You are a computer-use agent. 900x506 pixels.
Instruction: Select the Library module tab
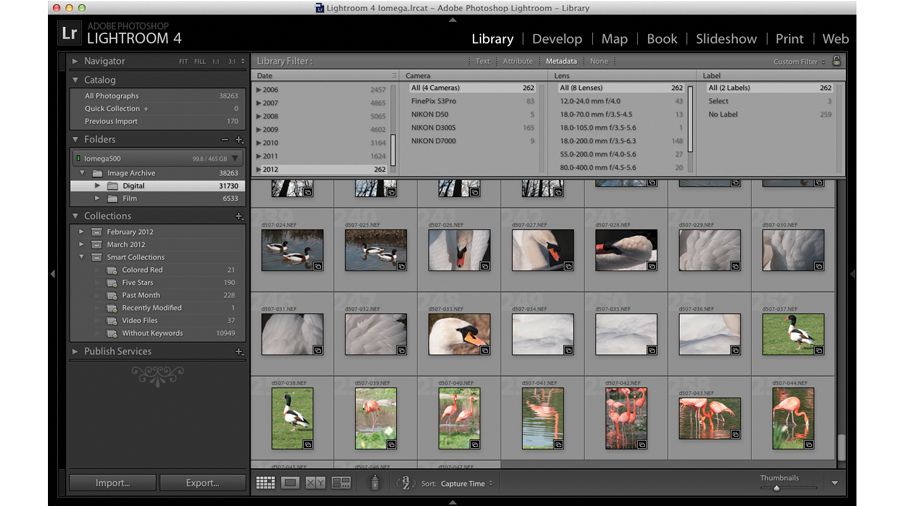pyautogui.click(x=492, y=39)
